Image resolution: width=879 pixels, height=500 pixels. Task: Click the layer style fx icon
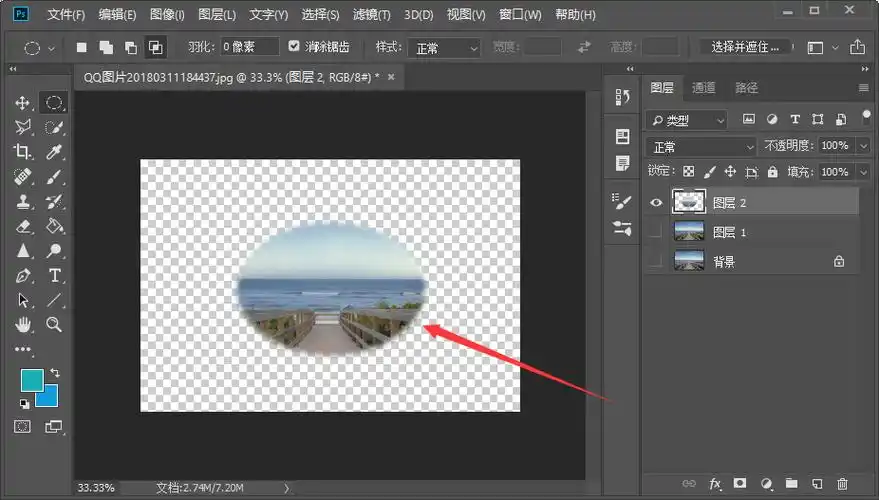[715, 483]
